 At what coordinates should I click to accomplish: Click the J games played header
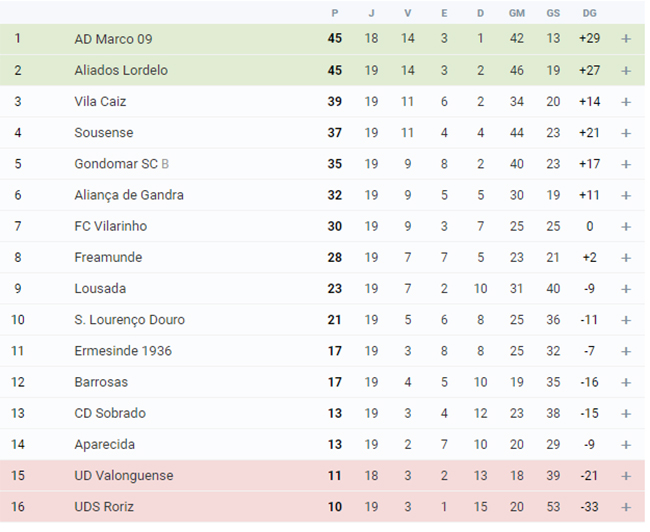tap(371, 13)
